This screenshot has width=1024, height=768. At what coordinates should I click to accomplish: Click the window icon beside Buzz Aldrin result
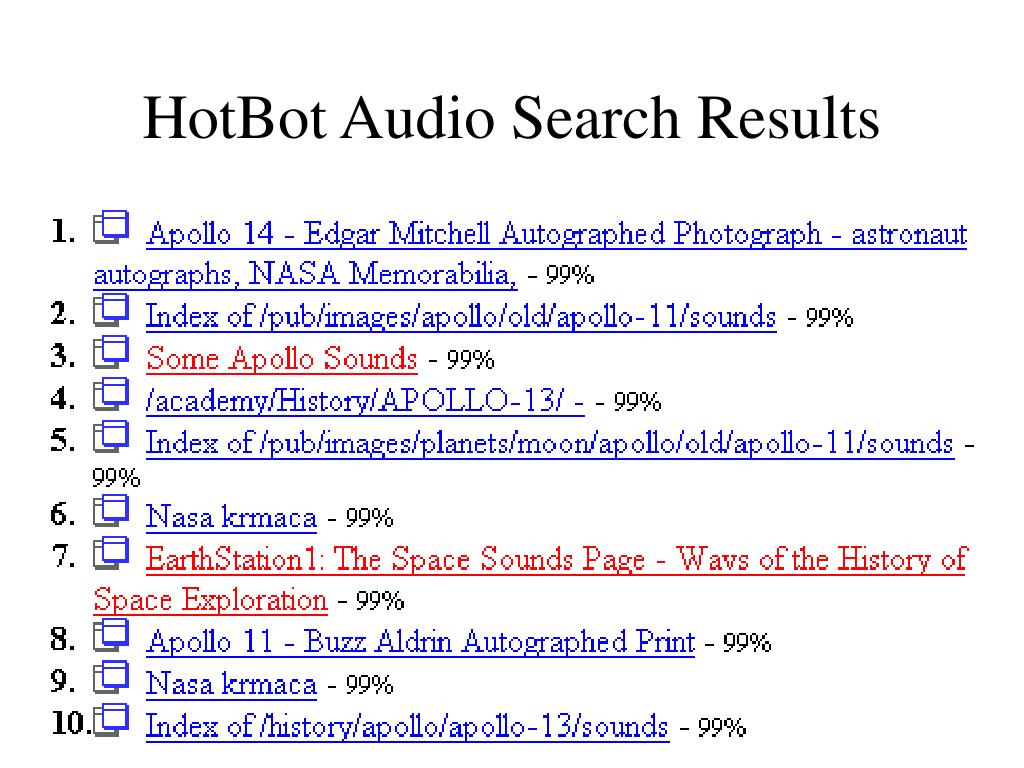point(111,635)
